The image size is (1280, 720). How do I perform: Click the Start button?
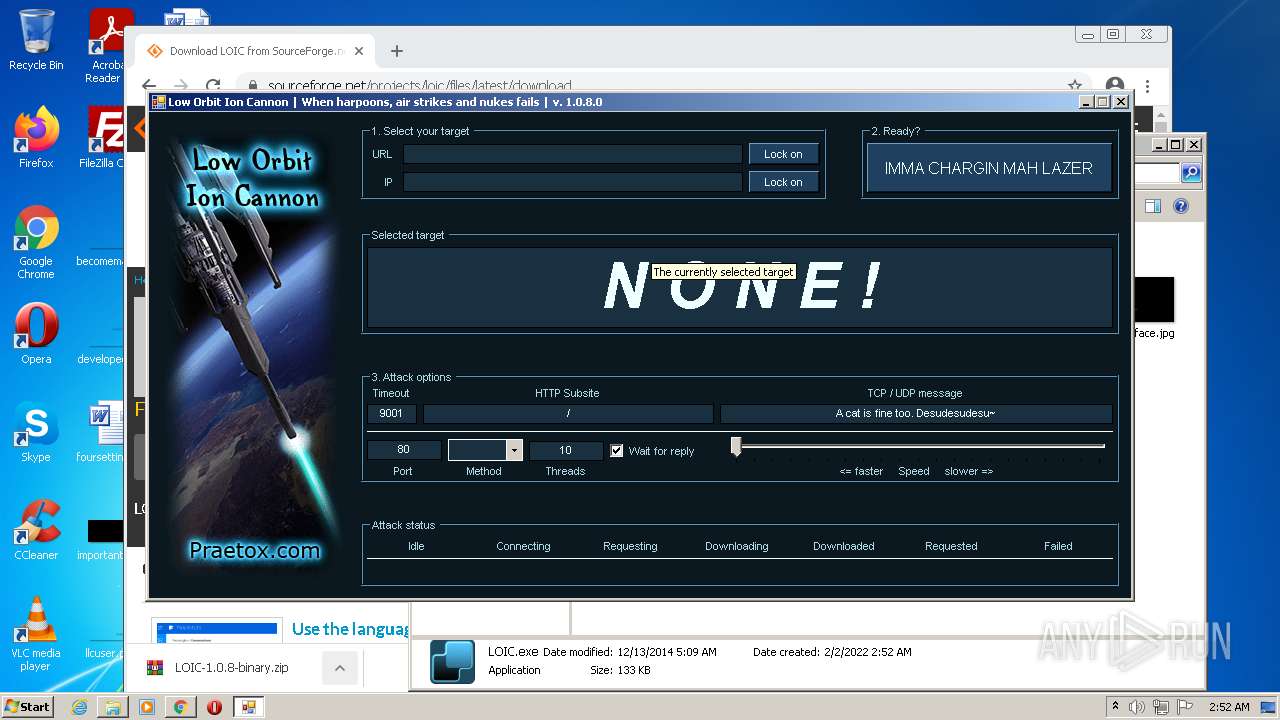pyautogui.click(x=27, y=706)
